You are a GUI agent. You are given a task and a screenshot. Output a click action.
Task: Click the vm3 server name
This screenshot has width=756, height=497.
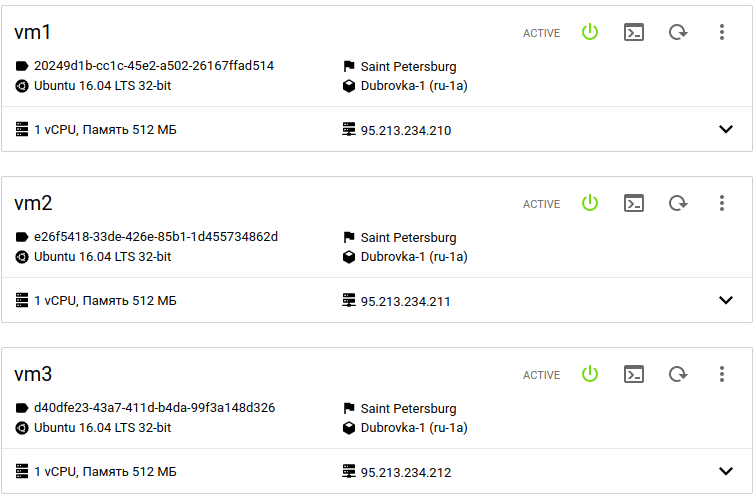(x=33, y=374)
